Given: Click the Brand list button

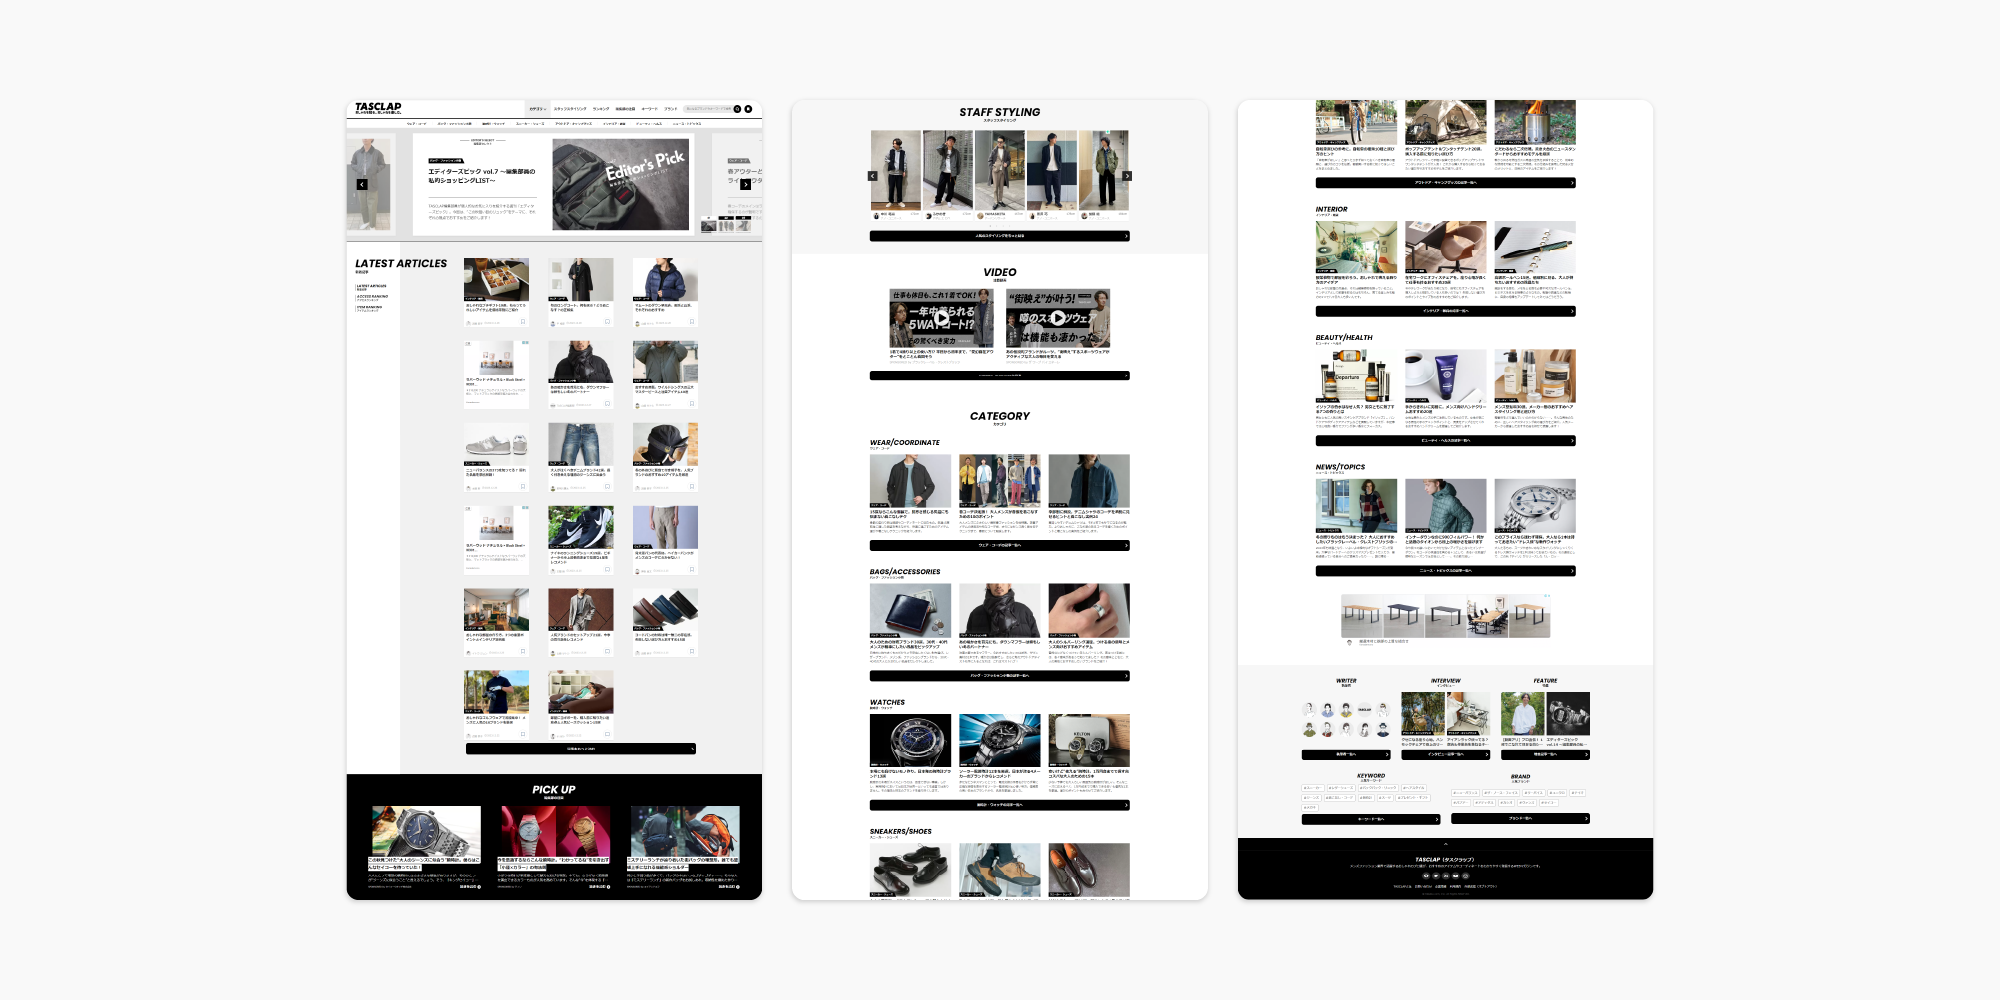Looking at the screenshot, I should click(x=1520, y=819).
